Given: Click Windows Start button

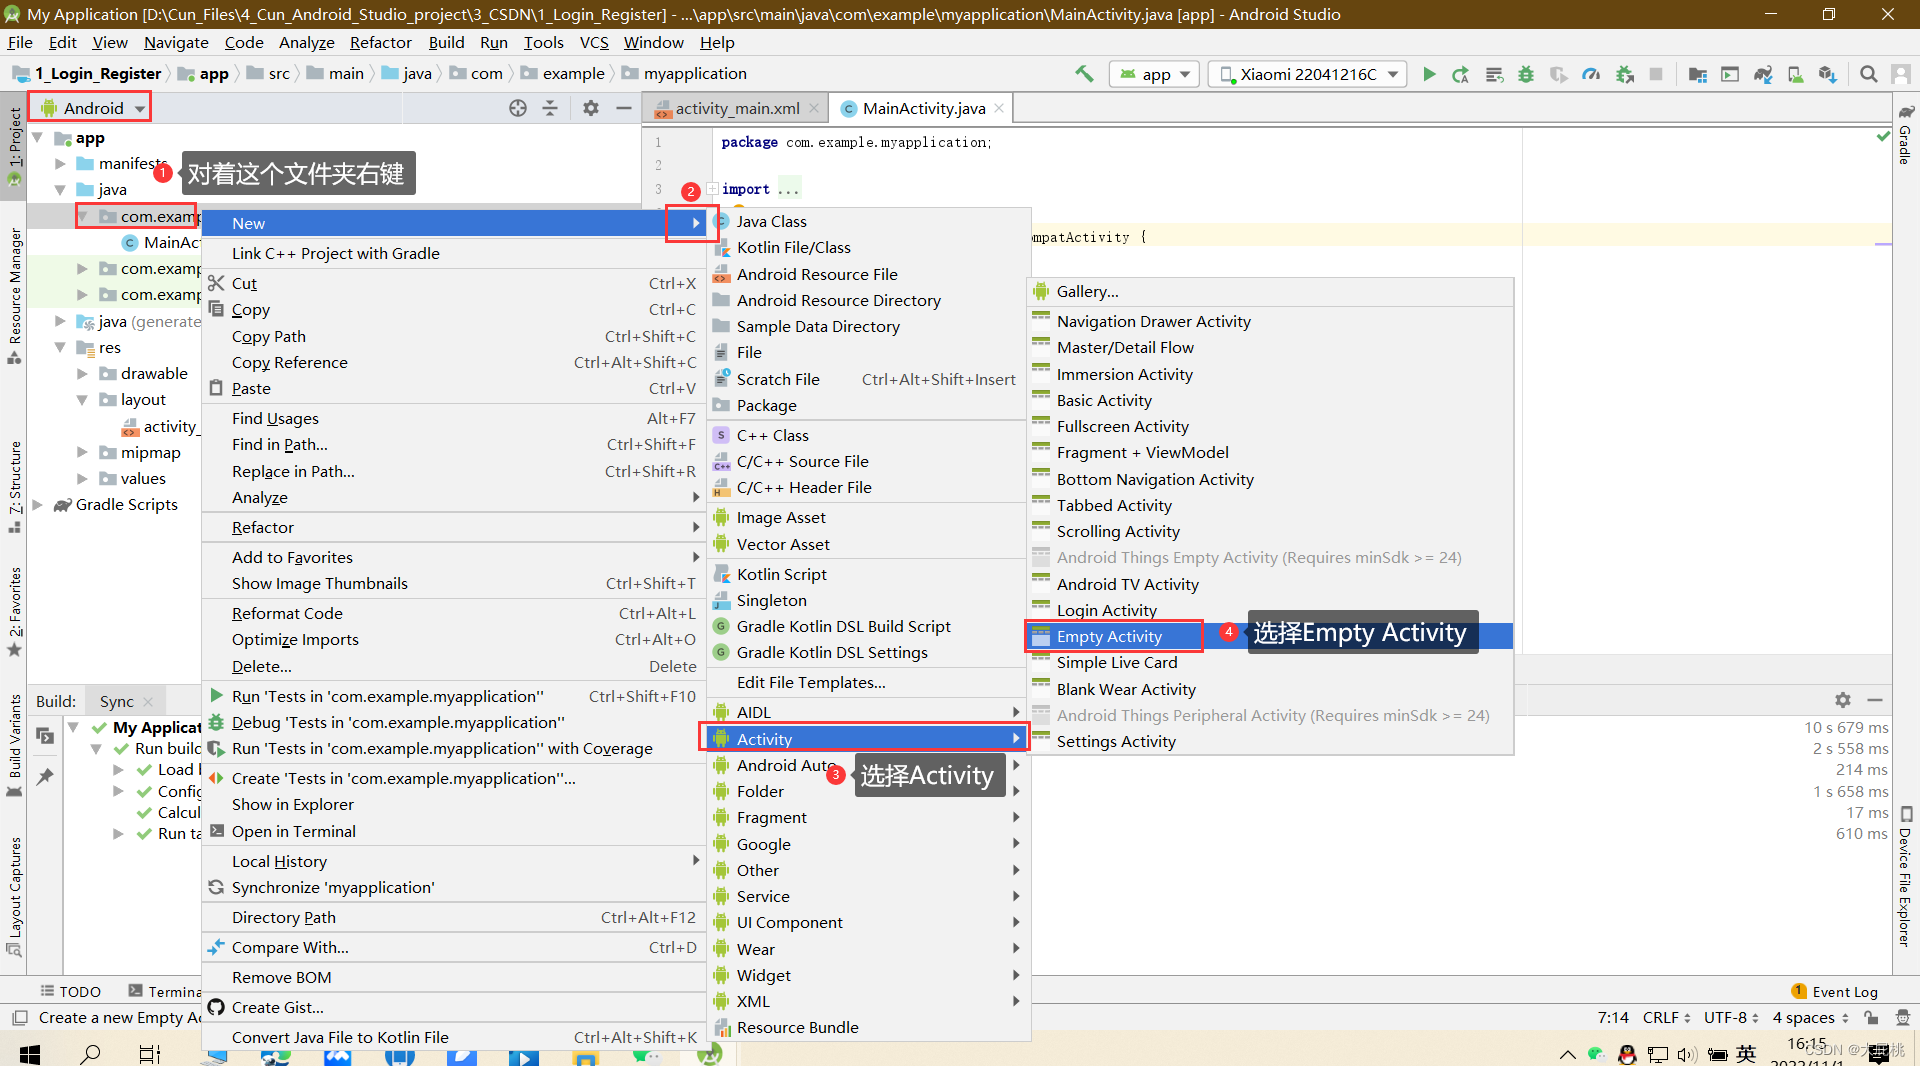Looking at the screenshot, I should coord(30,1053).
